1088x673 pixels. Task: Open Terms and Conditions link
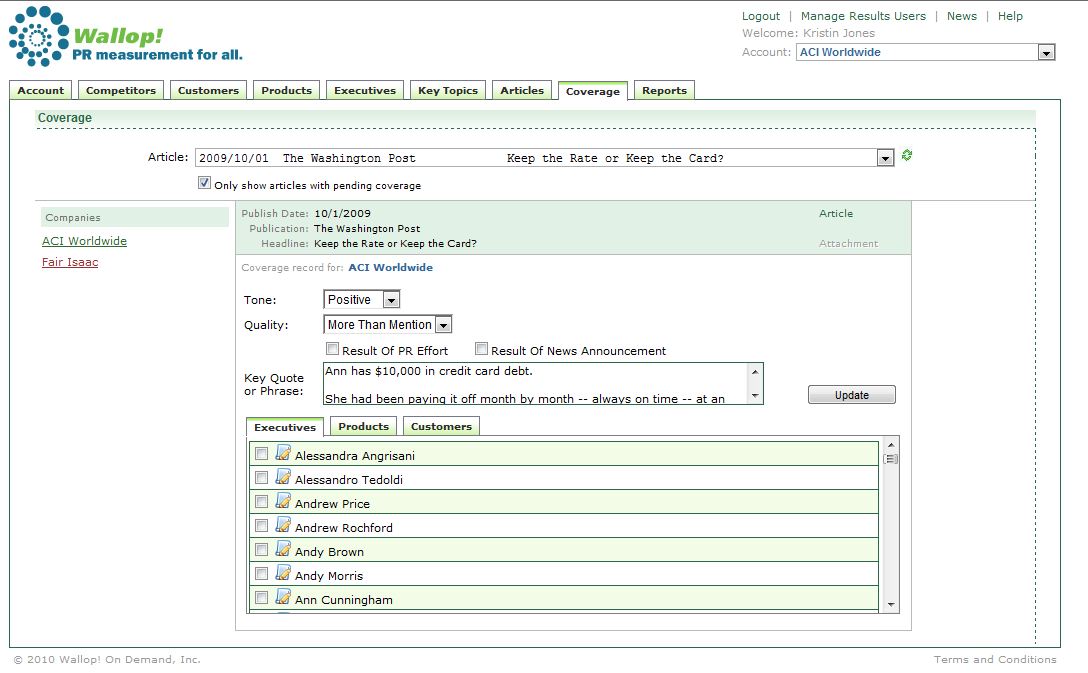[x=995, y=659]
